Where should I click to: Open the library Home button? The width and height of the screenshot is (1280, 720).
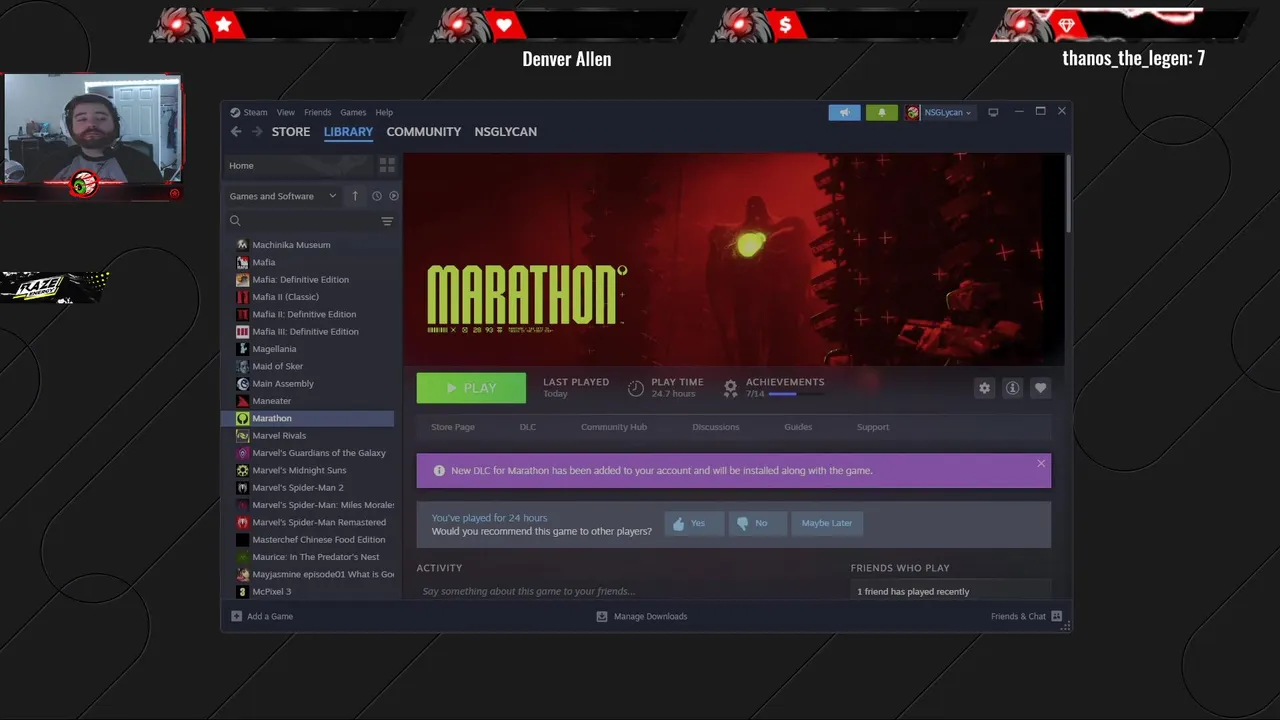300,165
